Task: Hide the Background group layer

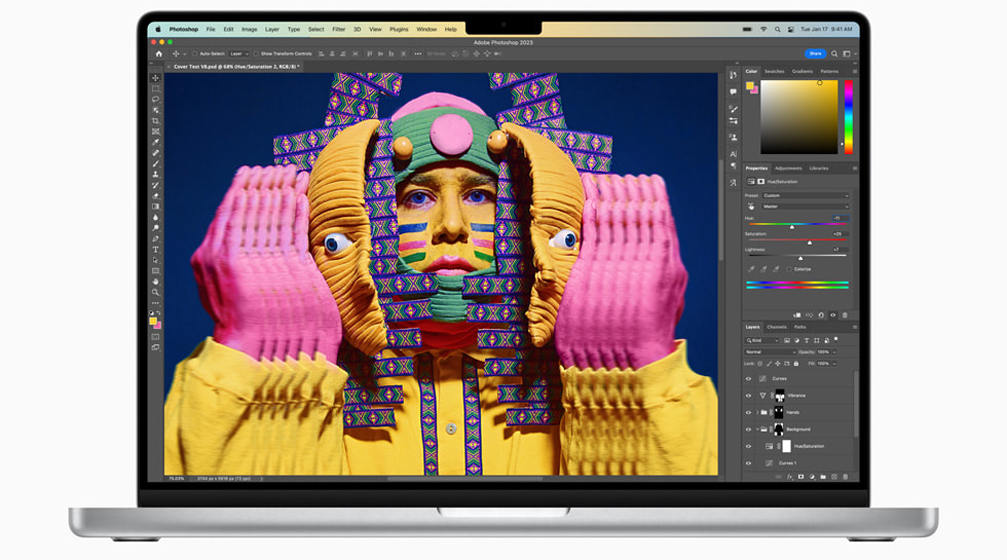Action: (748, 429)
